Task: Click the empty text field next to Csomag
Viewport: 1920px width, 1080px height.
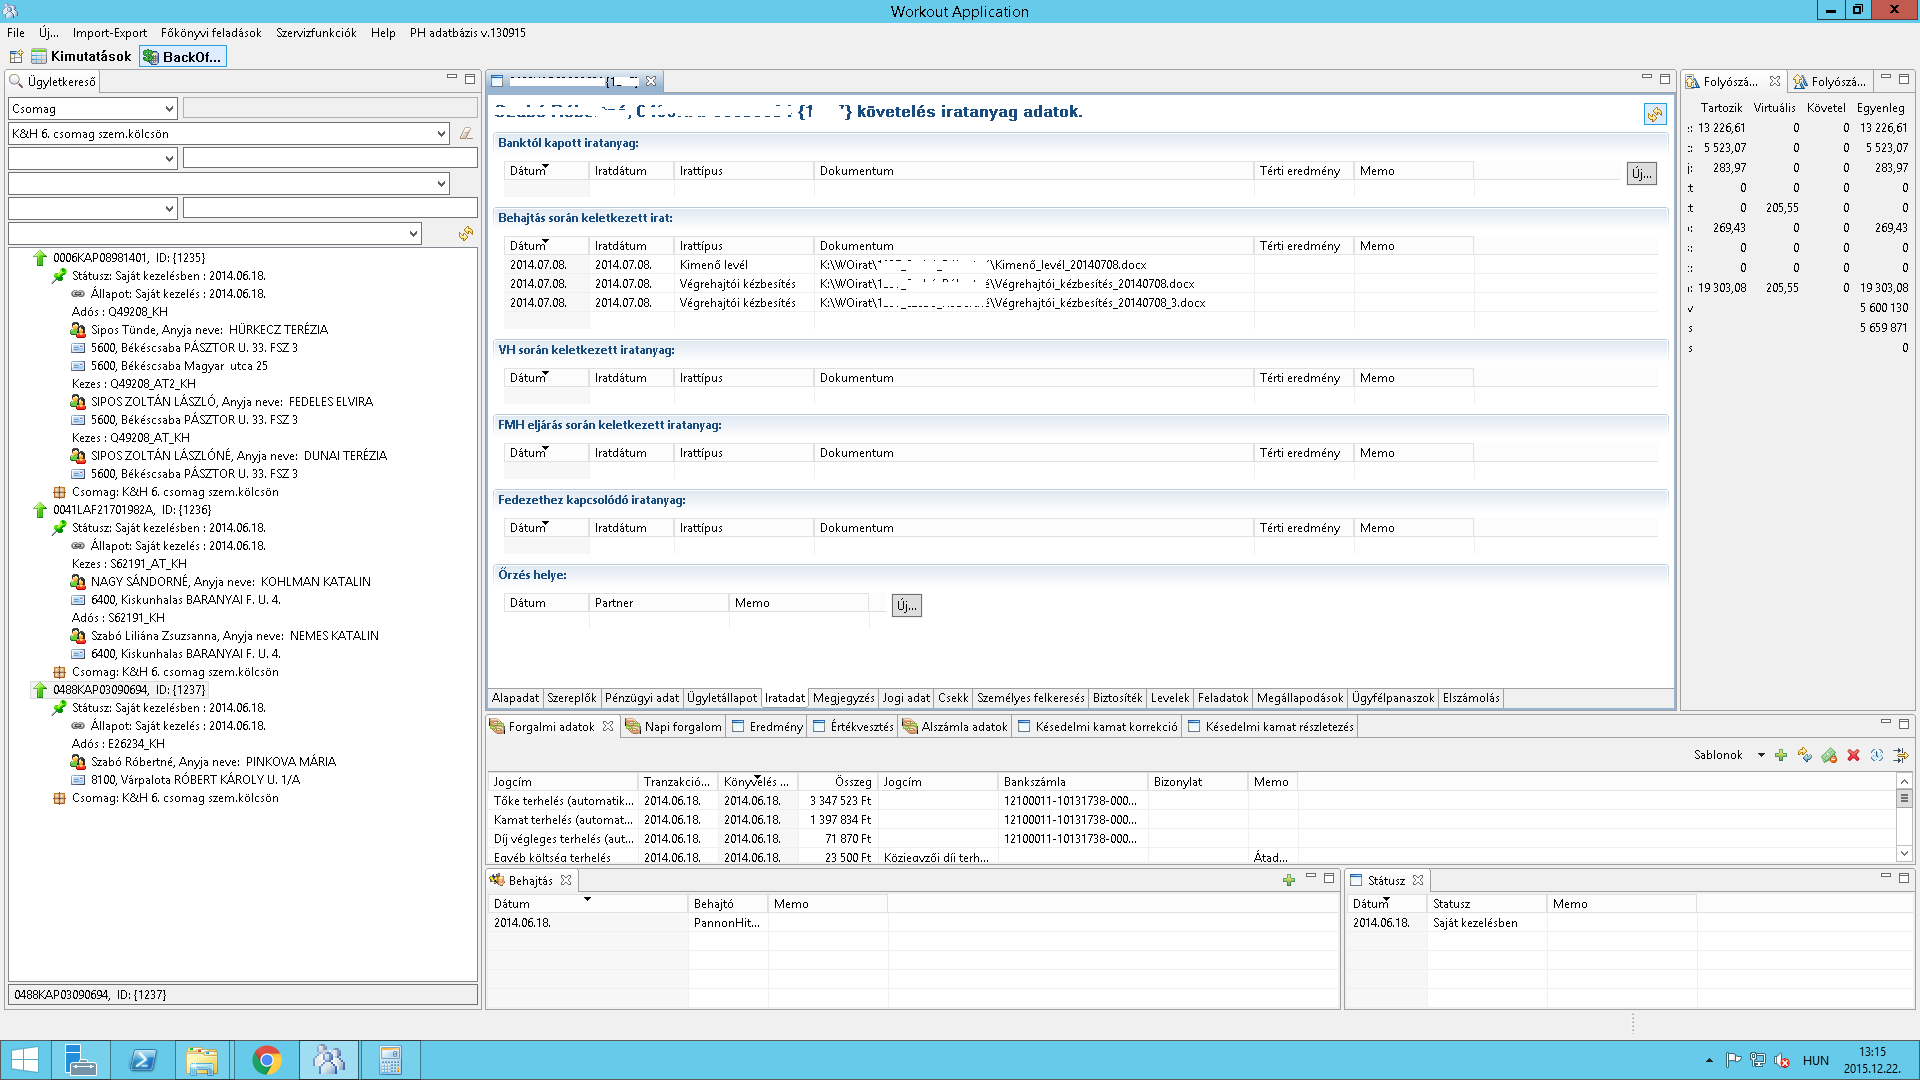Action: coord(330,109)
